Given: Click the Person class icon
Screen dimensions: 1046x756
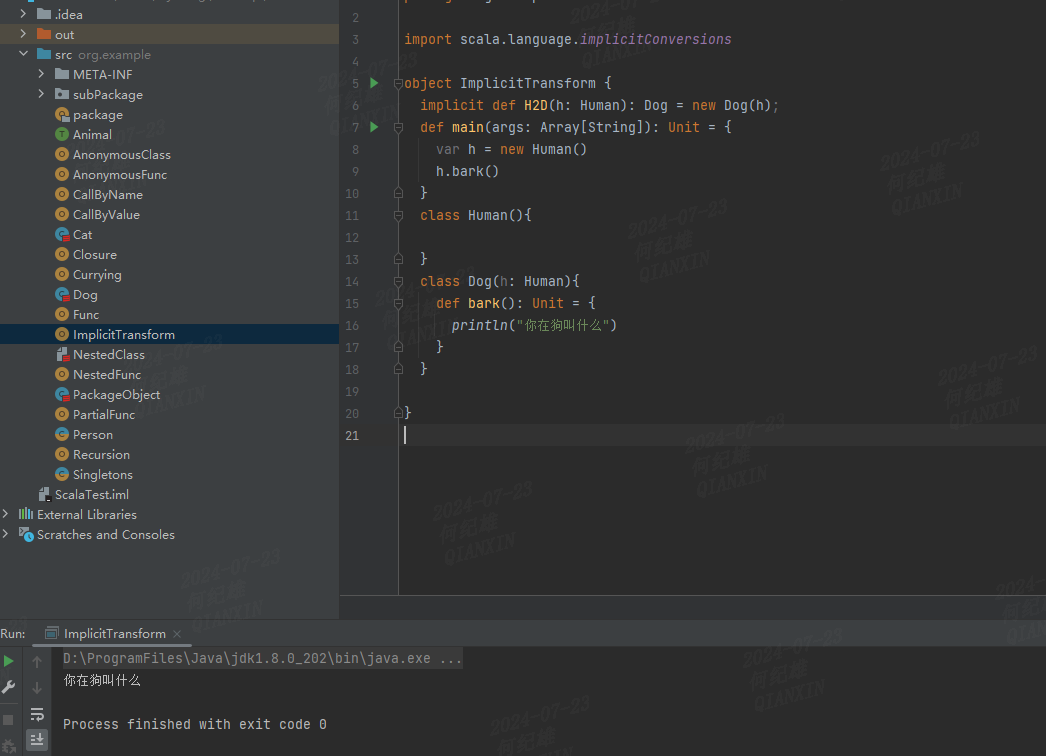Looking at the screenshot, I should (x=62, y=434).
